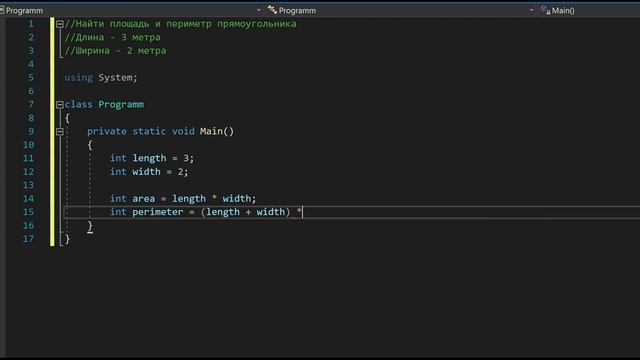The width and height of the screenshot is (640, 360).
Task: Click line number 5 in margin
Action: point(31,78)
